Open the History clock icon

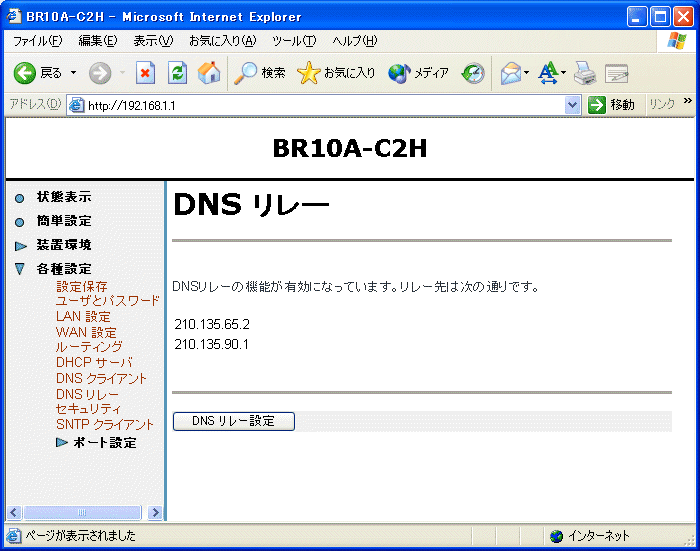(473, 73)
